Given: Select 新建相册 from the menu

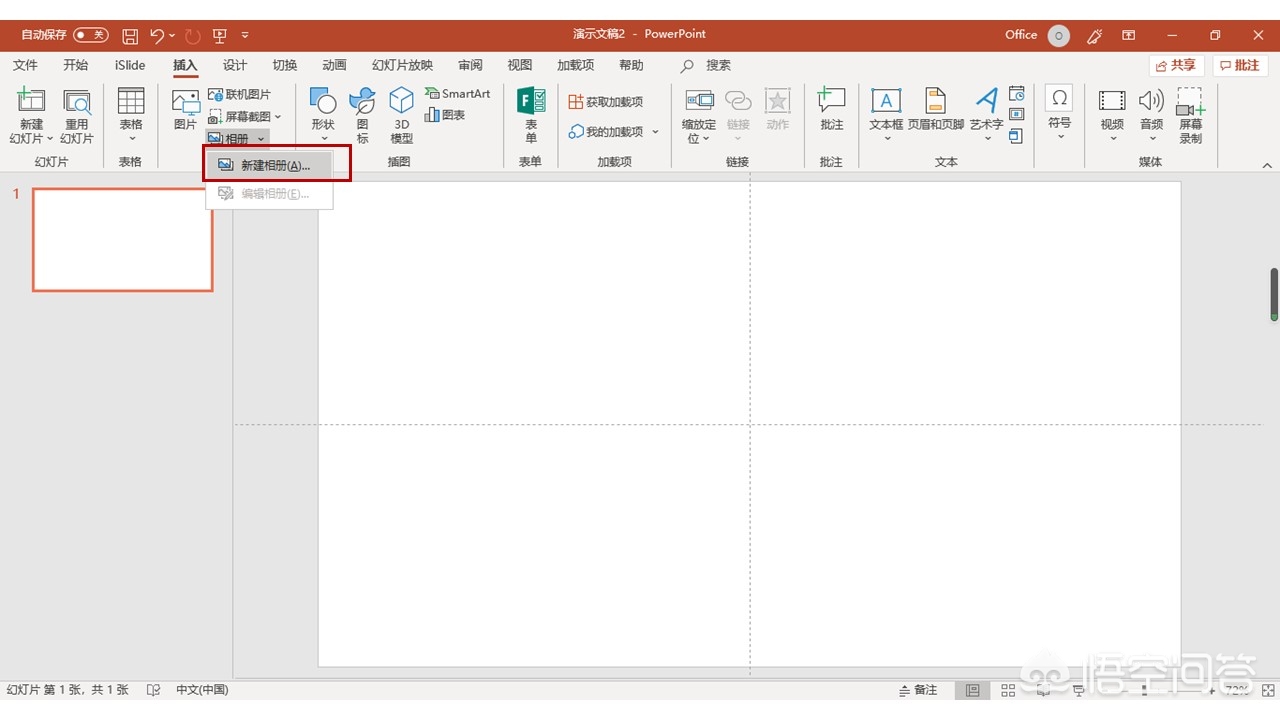Looking at the screenshot, I should pos(275,165).
